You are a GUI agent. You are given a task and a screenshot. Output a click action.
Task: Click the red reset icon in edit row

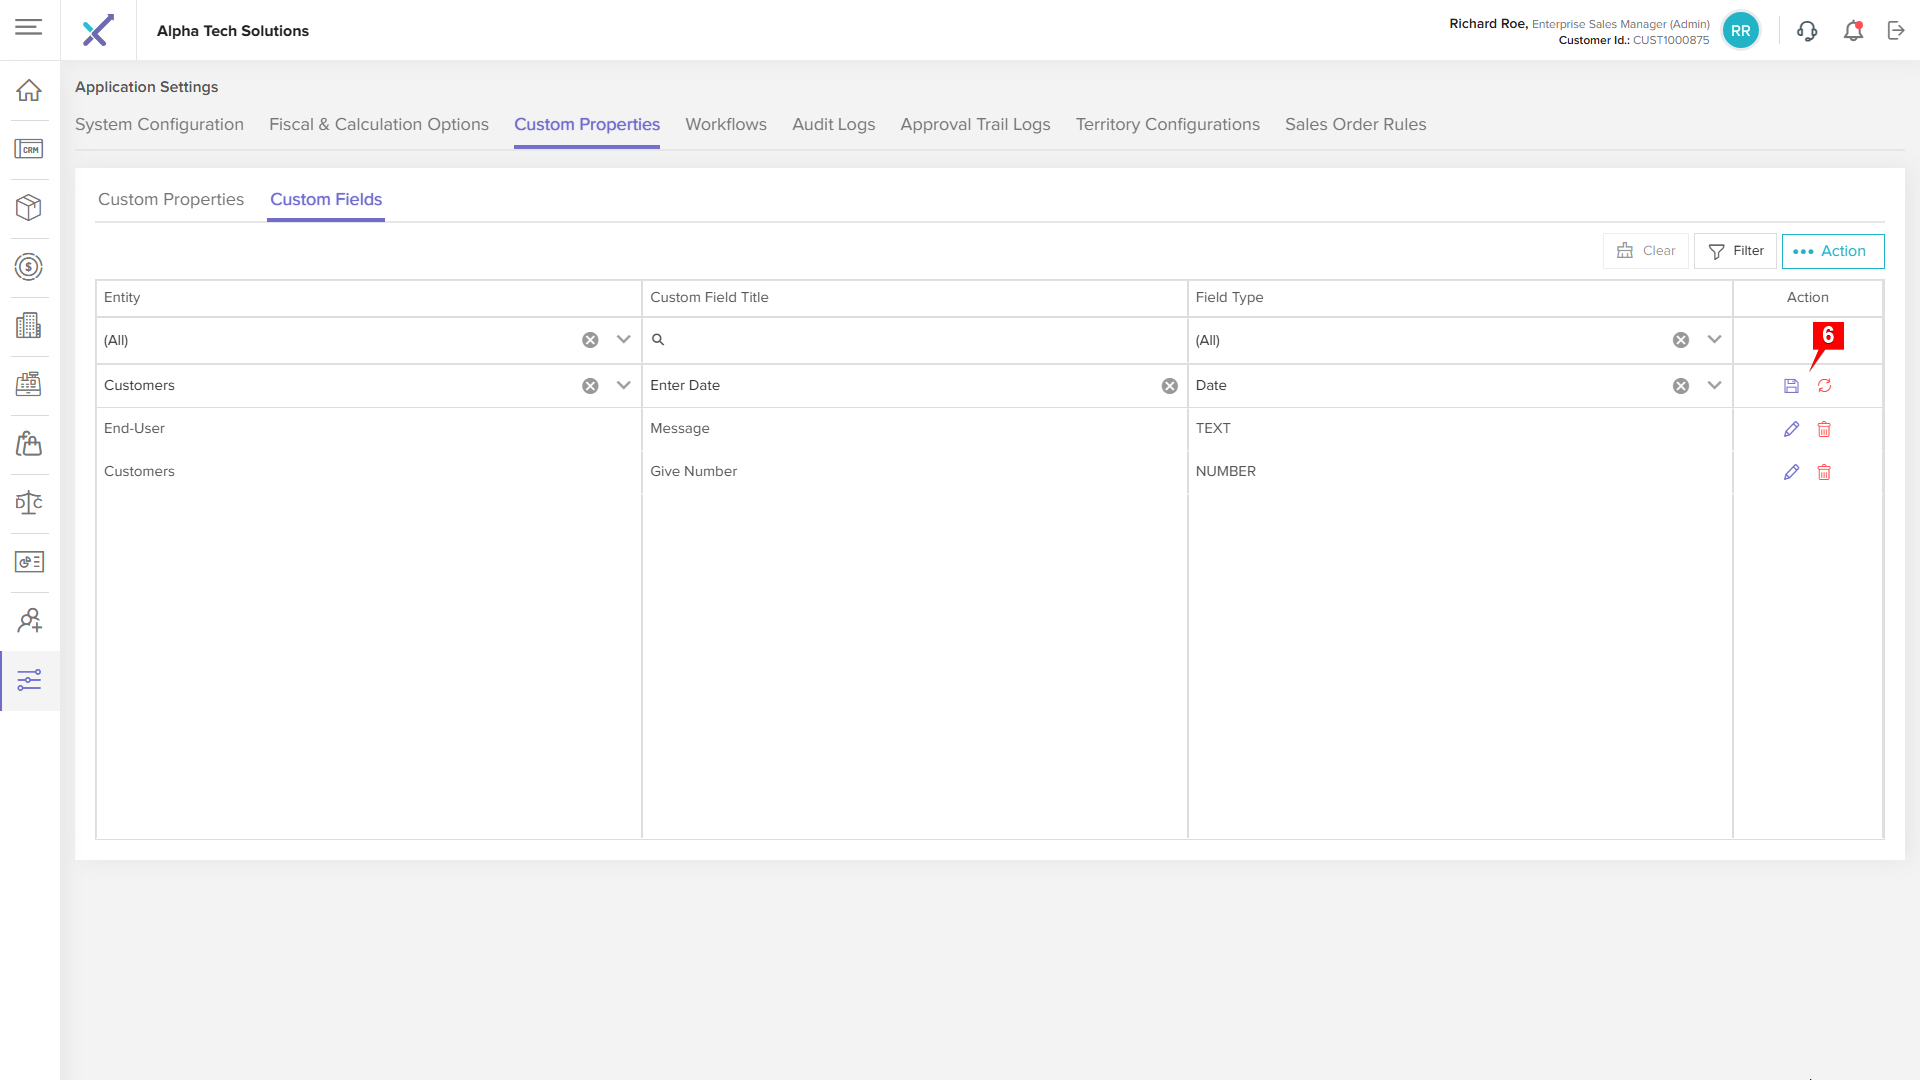(x=1824, y=386)
